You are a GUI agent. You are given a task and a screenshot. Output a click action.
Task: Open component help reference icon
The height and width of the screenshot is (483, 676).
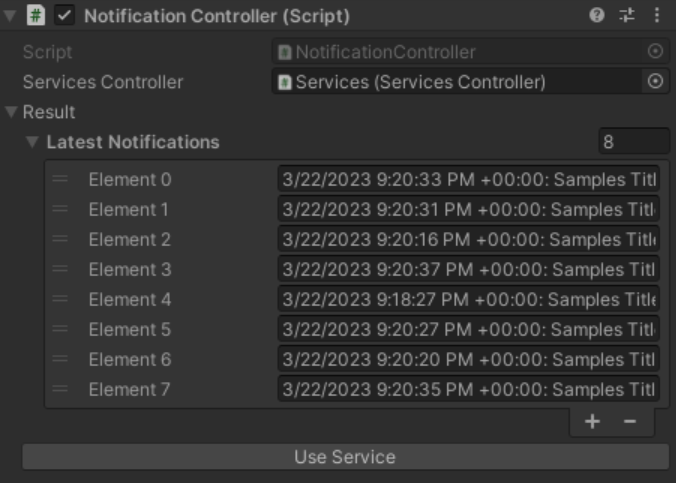tap(597, 16)
